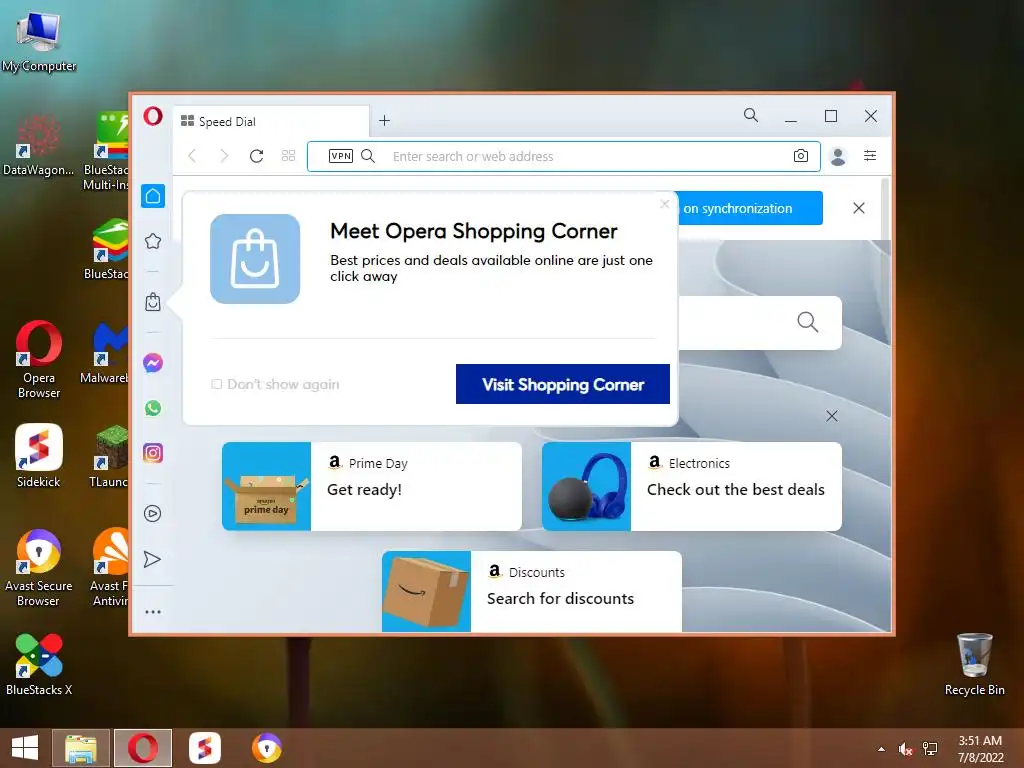
Task: Click the Opera taskbar button
Action: (x=143, y=748)
